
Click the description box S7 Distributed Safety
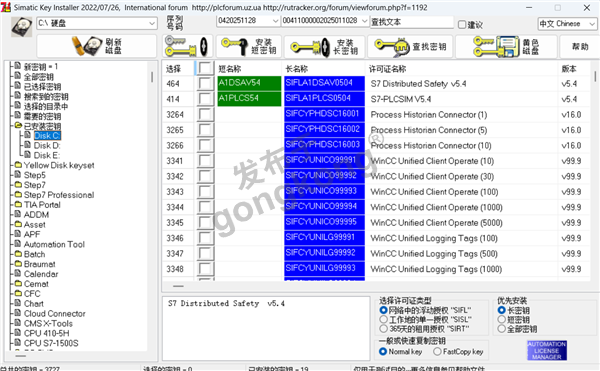coord(266,328)
